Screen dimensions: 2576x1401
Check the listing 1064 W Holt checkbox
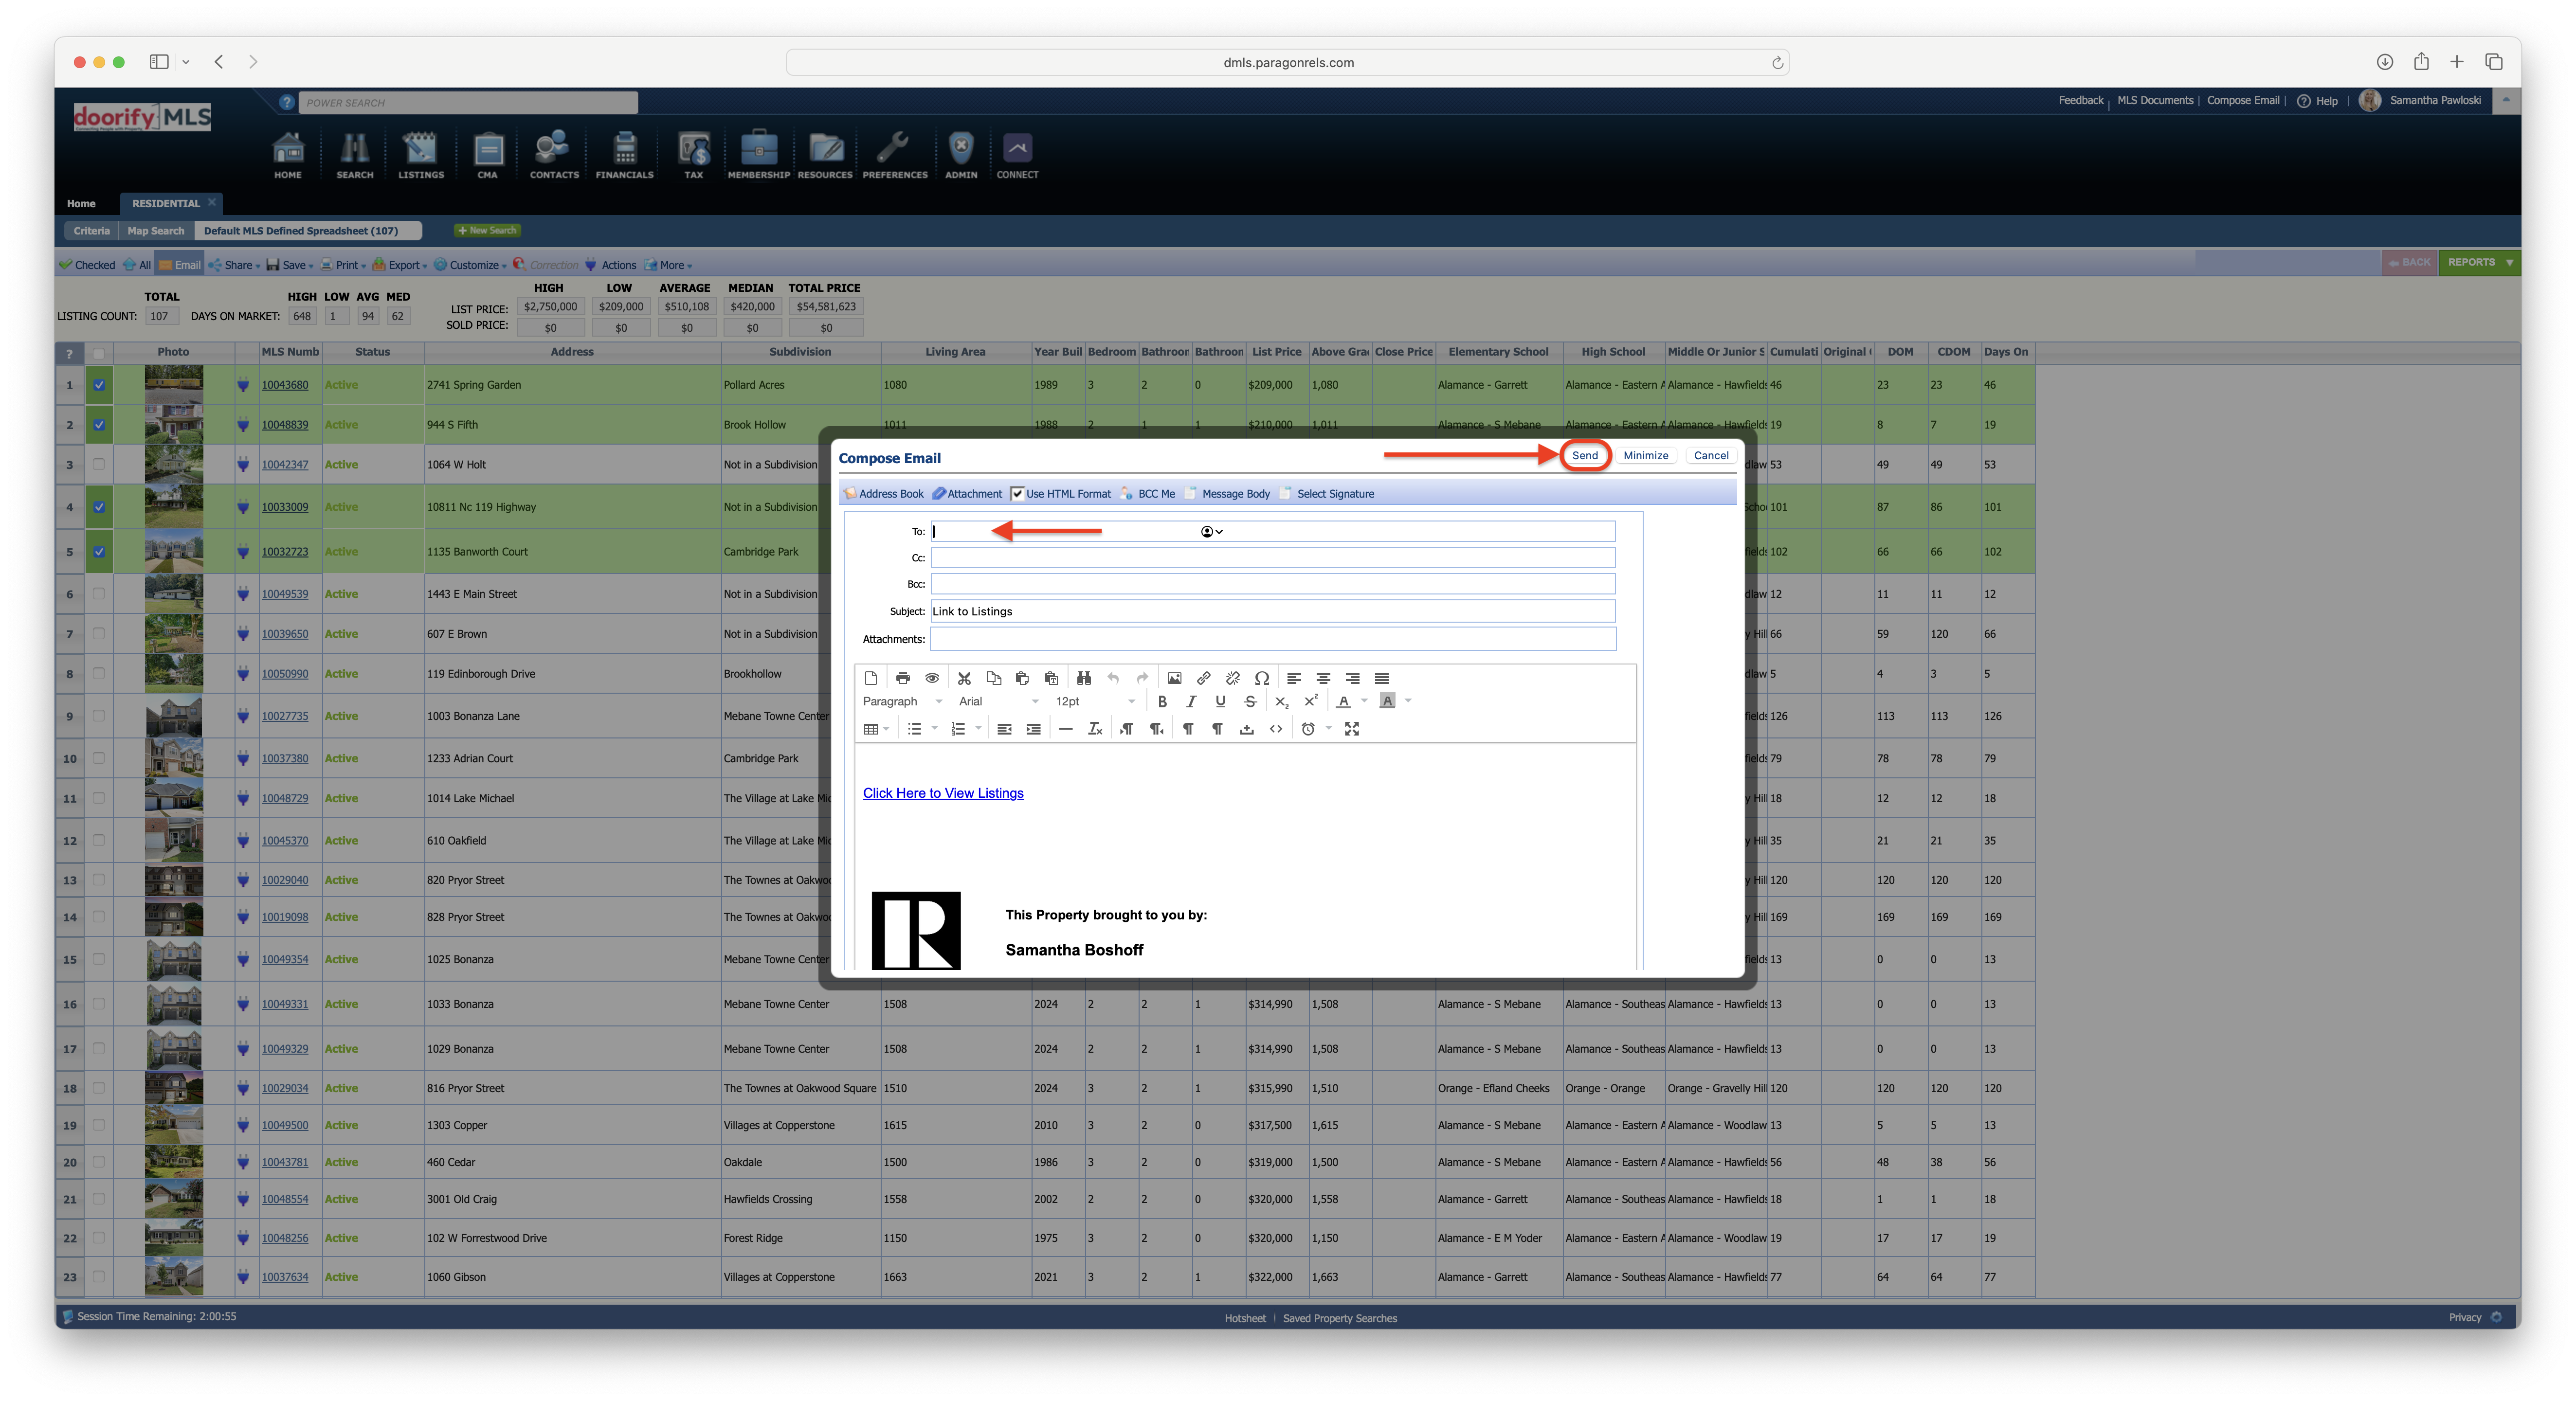pos(99,464)
